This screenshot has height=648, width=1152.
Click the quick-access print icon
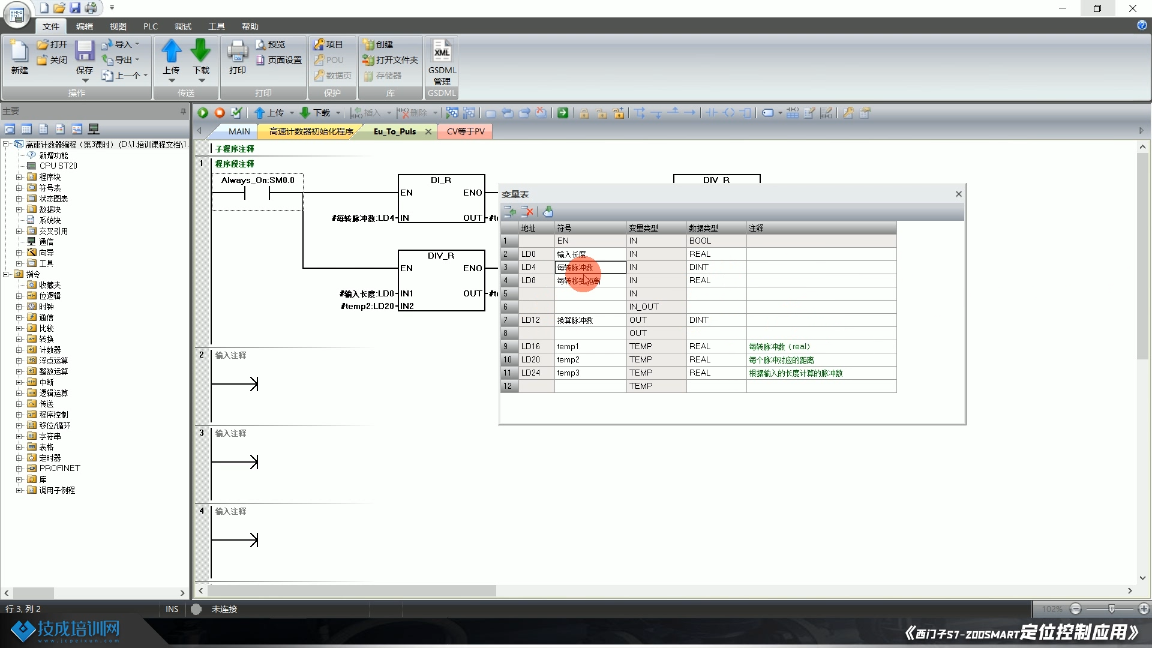(90, 7)
